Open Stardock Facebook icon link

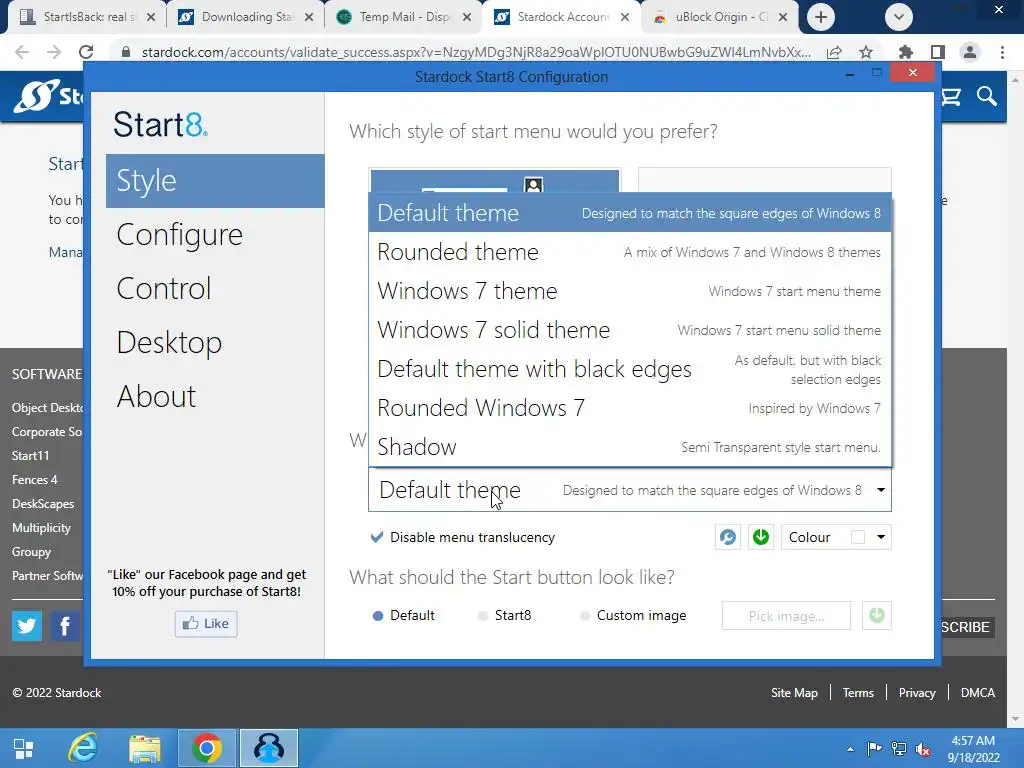(x=65, y=626)
